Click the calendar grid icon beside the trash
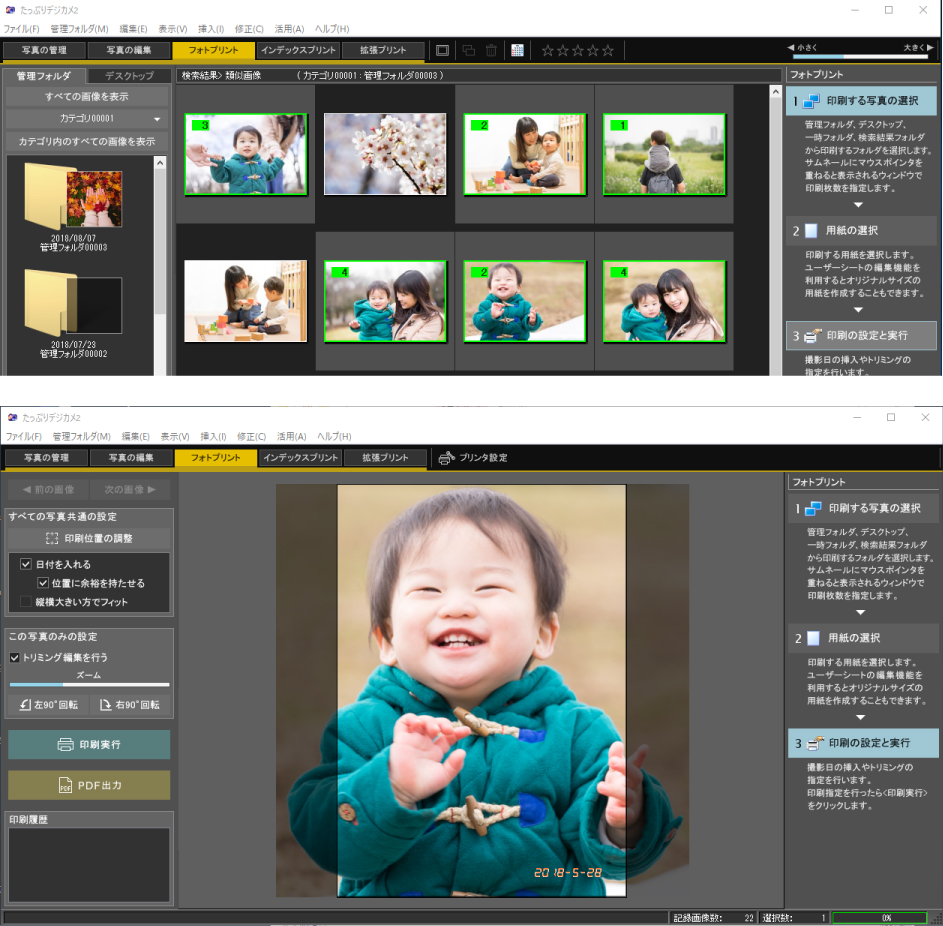Screen dimensions: 943x926 pos(517,51)
